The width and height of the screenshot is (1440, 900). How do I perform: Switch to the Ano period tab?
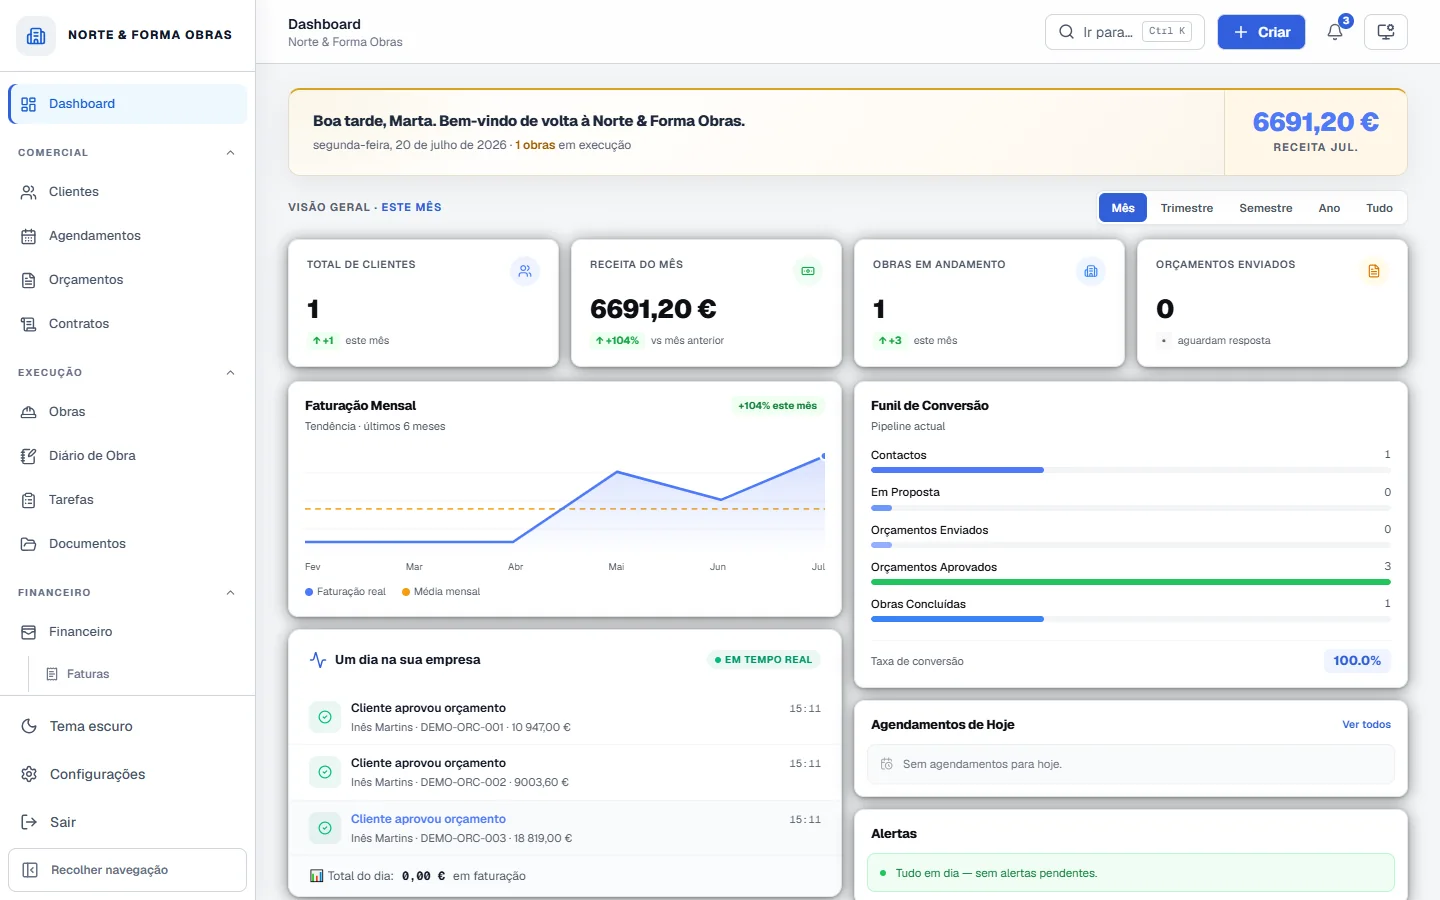click(1329, 208)
